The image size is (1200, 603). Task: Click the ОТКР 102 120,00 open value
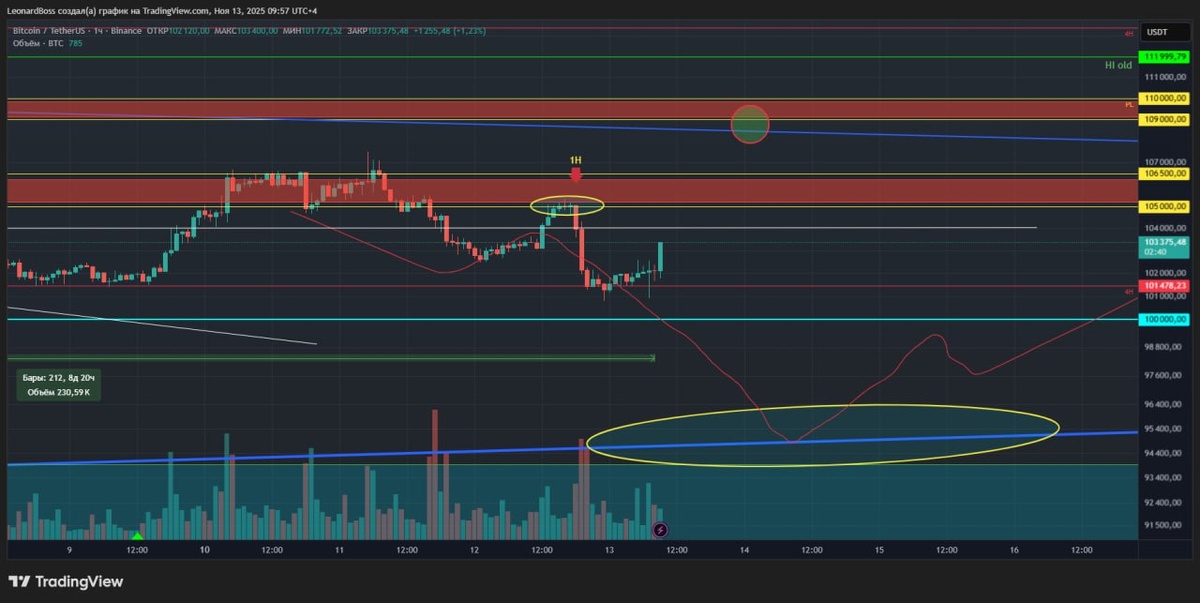pos(178,31)
